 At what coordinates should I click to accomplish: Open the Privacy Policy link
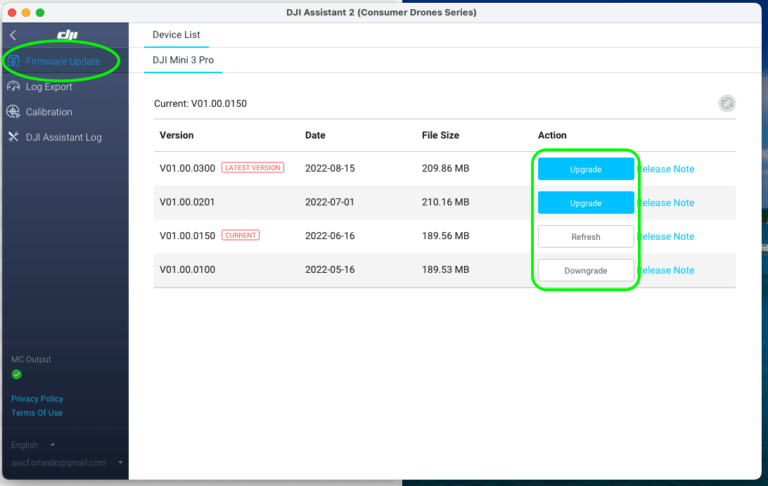[x=37, y=399]
